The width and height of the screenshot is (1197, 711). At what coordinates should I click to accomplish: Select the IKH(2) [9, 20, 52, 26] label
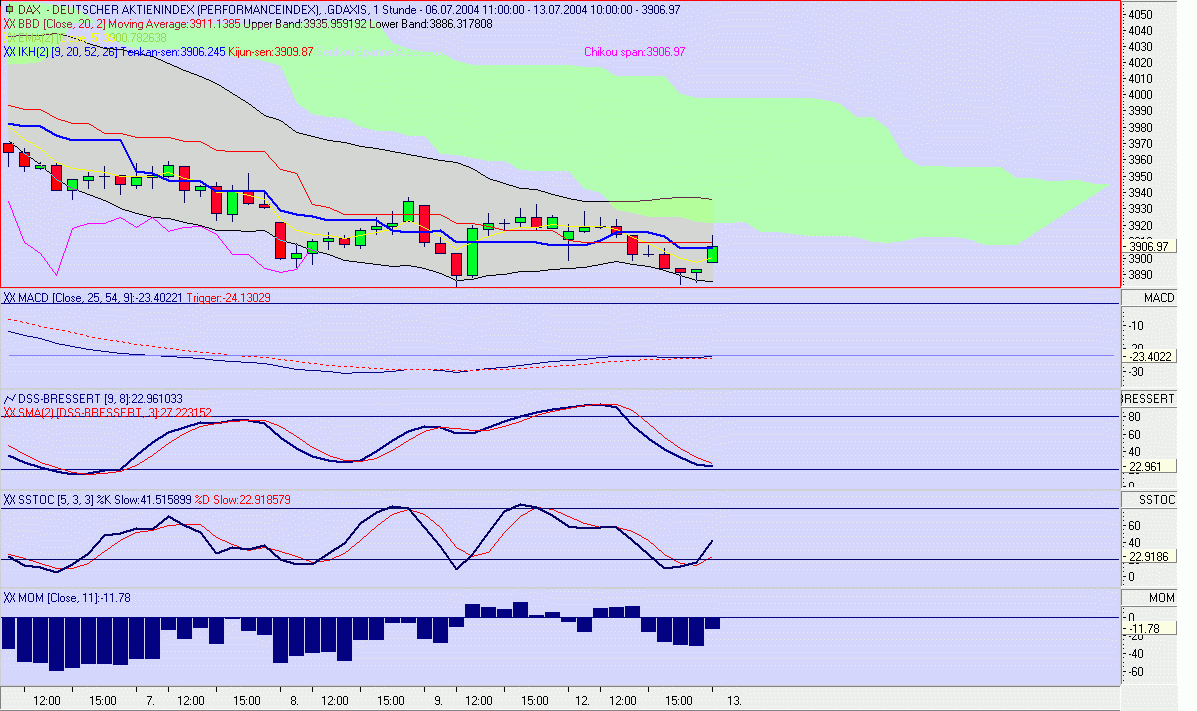(x=68, y=52)
